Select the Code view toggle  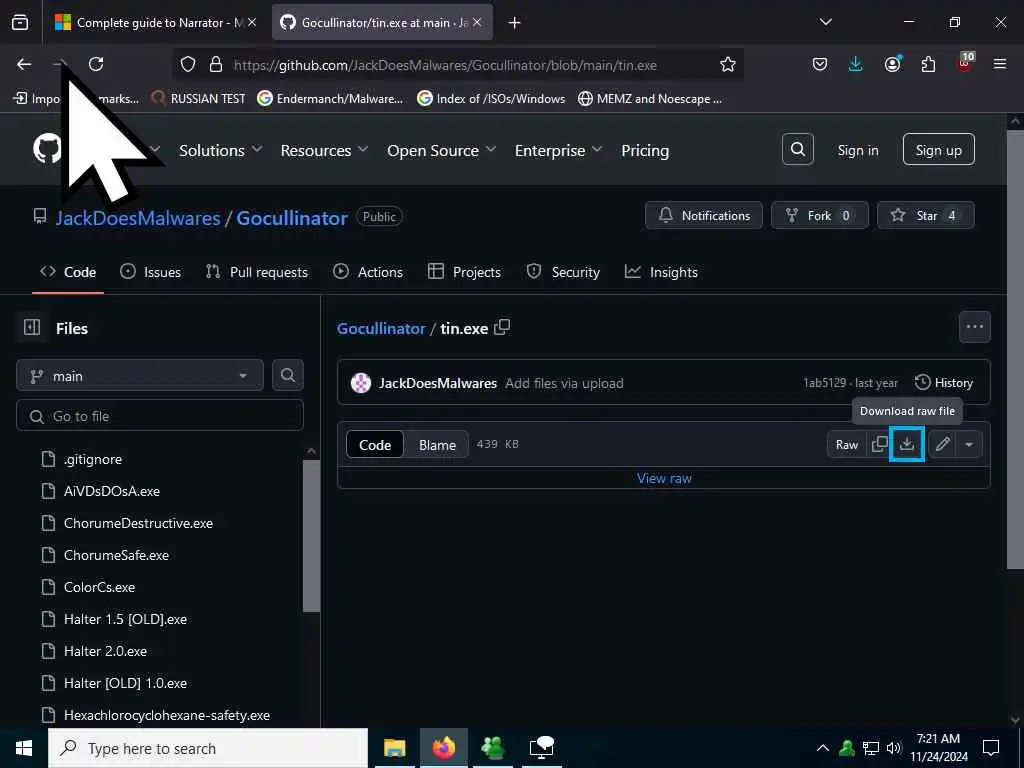tap(375, 445)
